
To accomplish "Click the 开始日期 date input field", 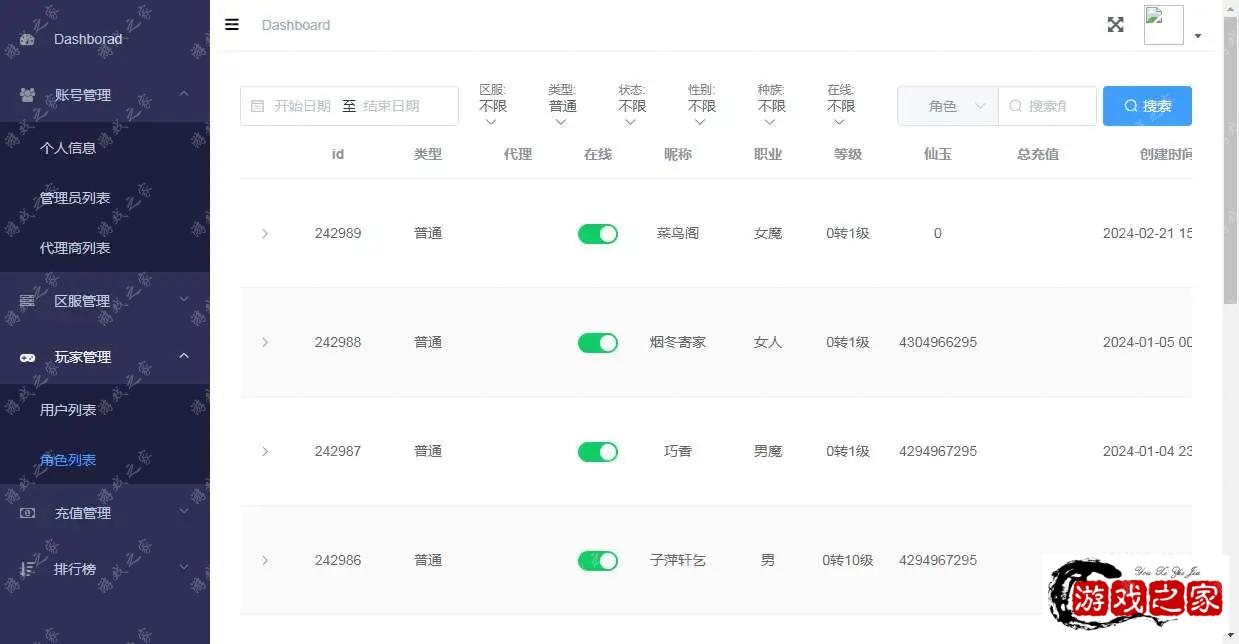I will coord(302,106).
